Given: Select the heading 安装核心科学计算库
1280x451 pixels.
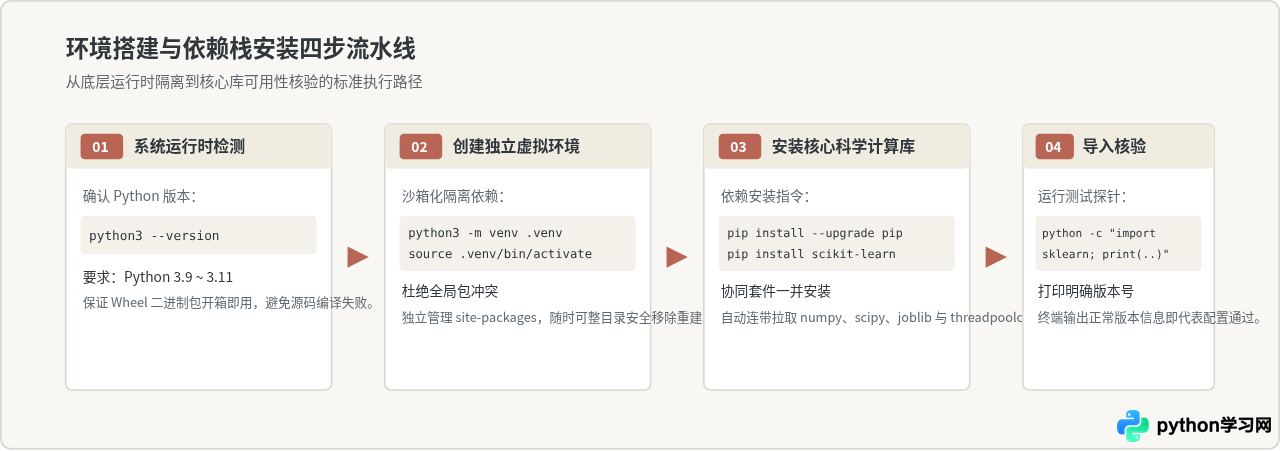Looking at the screenshot, I should pyautogui.click(x=843, y=147).
